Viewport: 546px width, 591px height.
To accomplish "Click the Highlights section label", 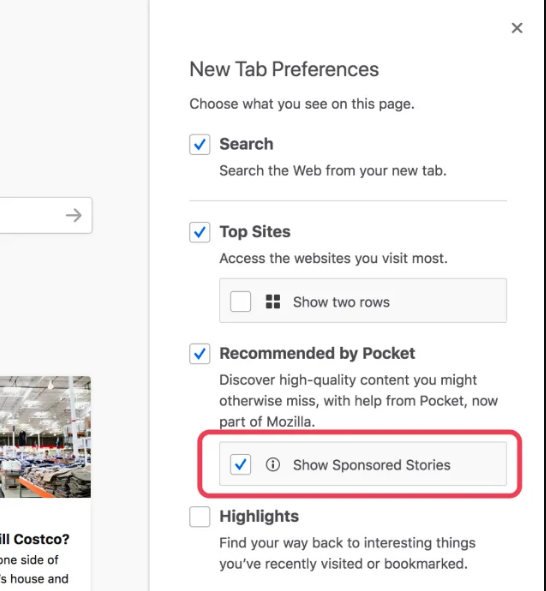I will click(x=259, y=516).
